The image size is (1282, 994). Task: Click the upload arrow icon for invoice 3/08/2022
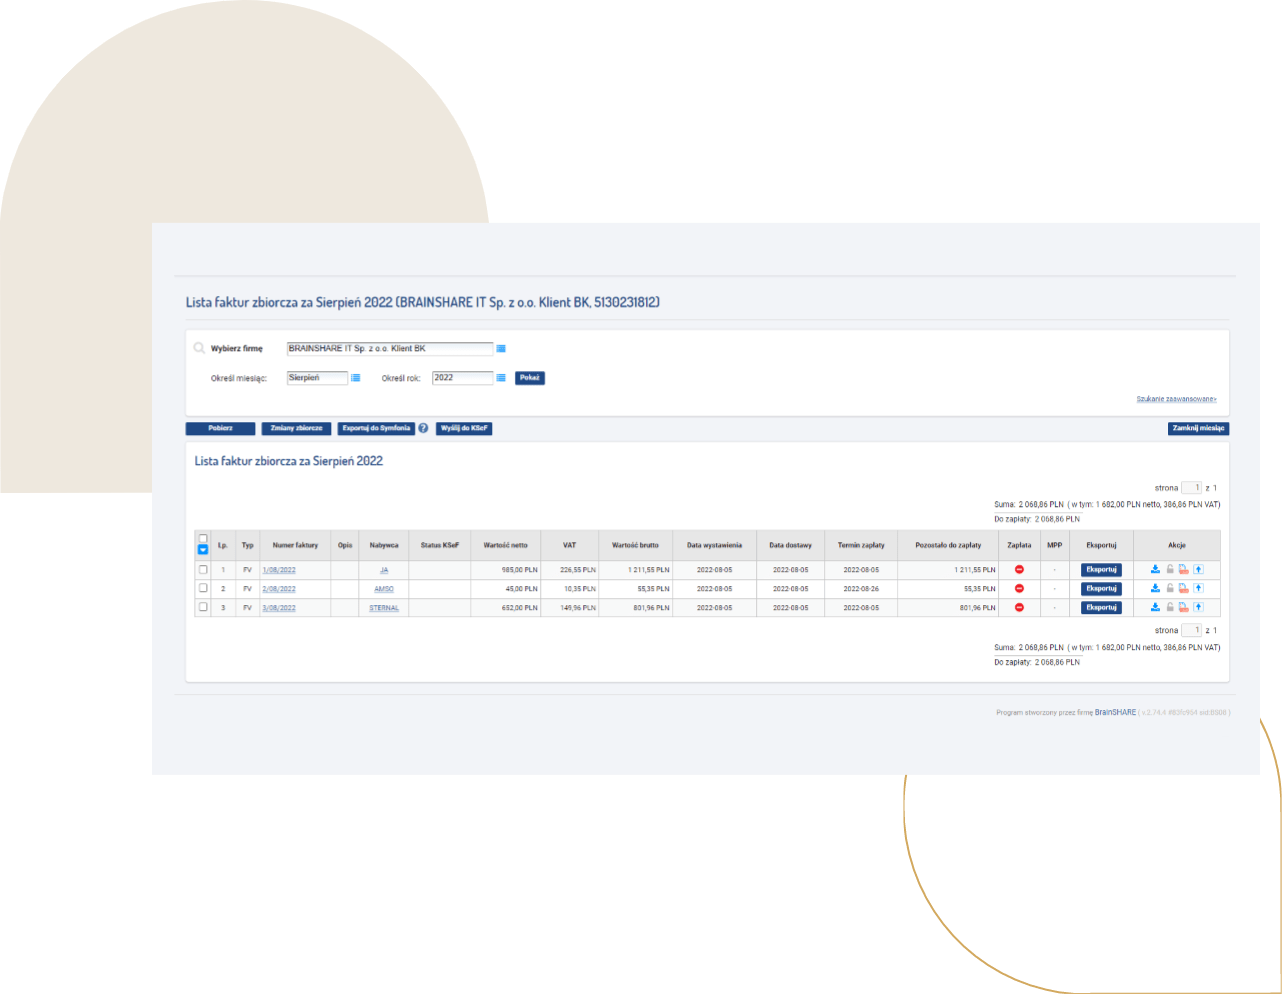(1198, 607)
